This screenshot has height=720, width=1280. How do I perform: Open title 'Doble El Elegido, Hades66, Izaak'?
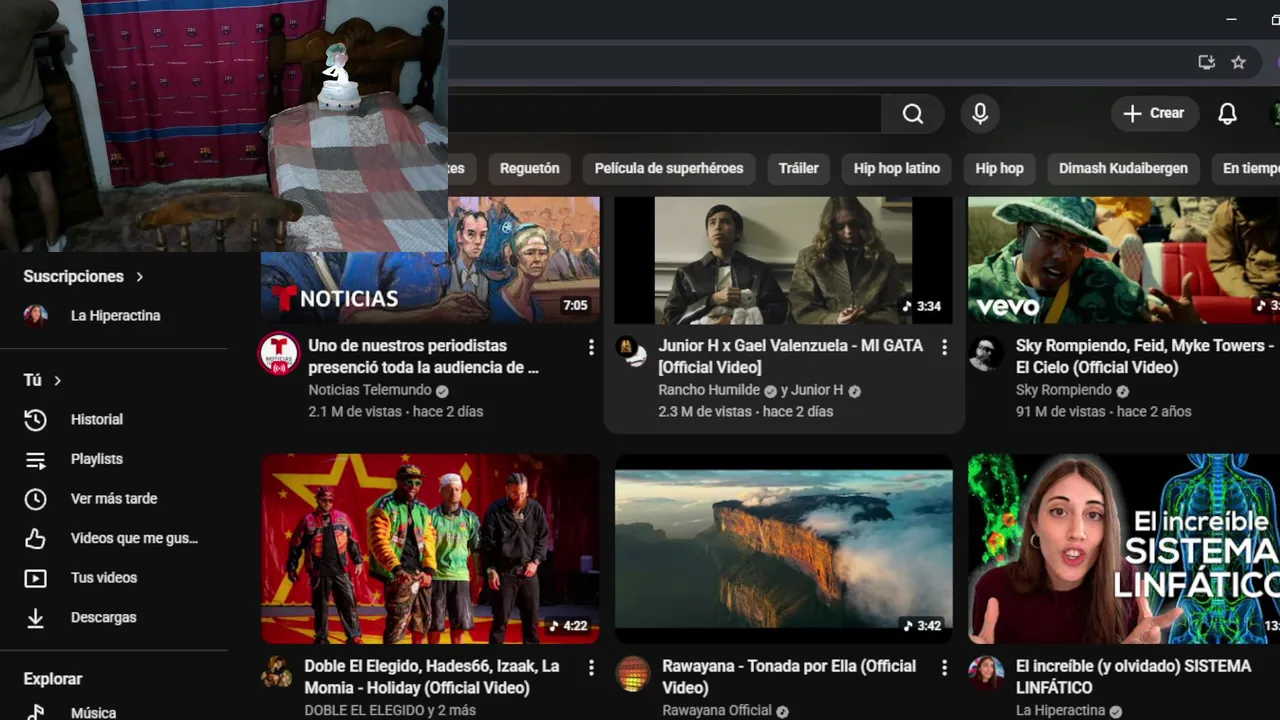[x=434, y=676]
